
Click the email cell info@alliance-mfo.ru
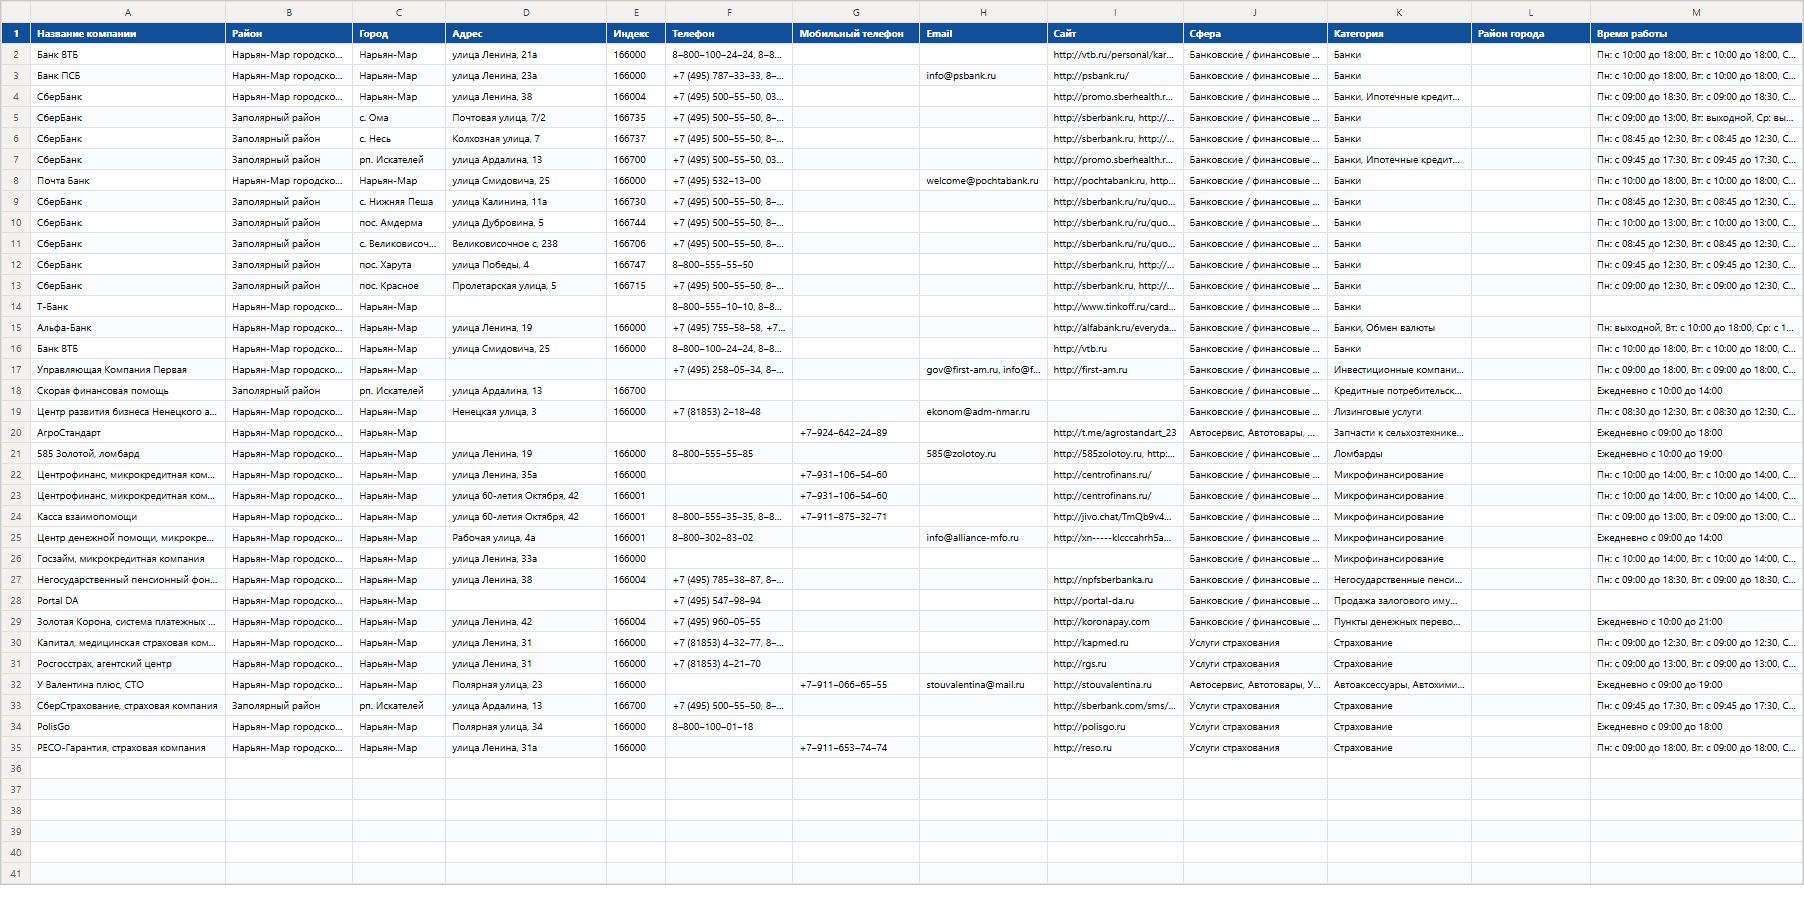[x=984, y=538]
